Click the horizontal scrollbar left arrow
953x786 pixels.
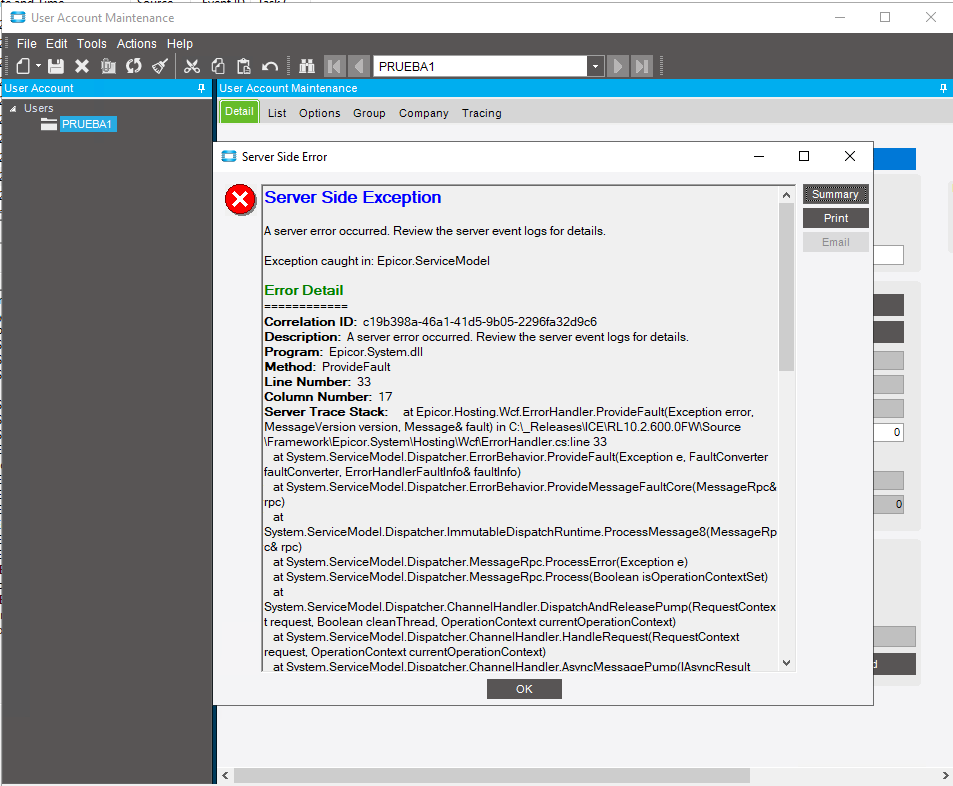pyautogui.click(x=225, y=775)
